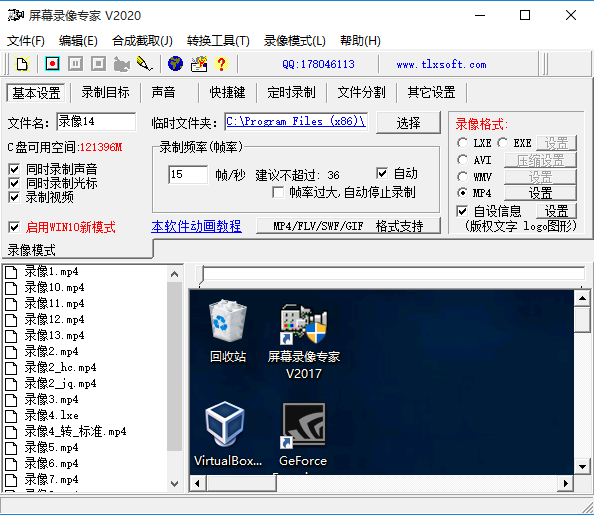Select 录像2_hc.mp4 in file list
594x515 pixels.
click(x=60, y=368)
